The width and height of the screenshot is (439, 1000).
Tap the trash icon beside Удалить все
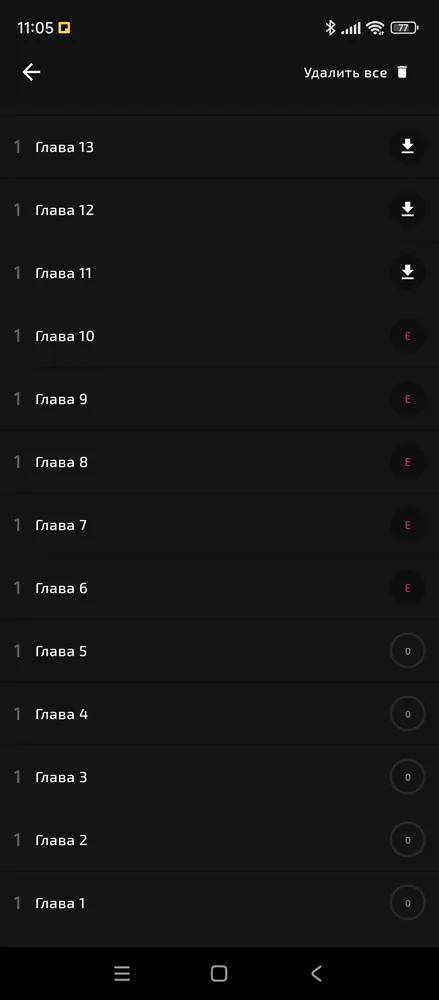402,72
